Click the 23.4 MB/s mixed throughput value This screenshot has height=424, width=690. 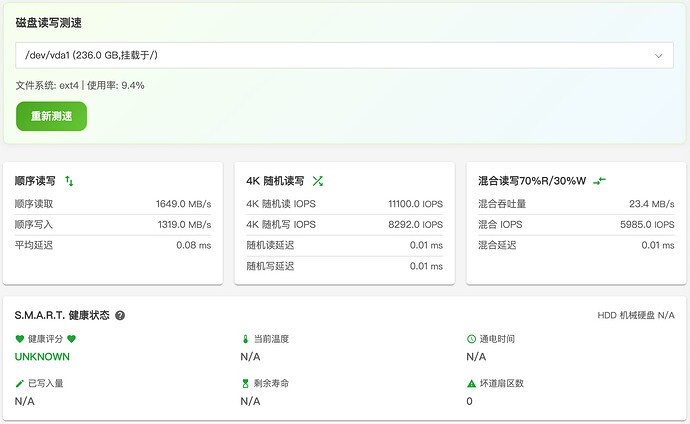652,204
